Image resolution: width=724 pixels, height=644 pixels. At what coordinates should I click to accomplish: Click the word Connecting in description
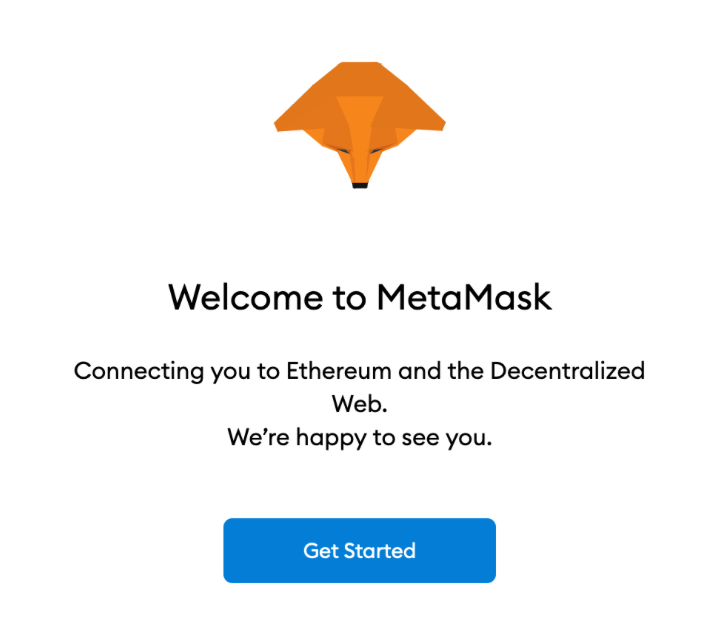point(139,372)
